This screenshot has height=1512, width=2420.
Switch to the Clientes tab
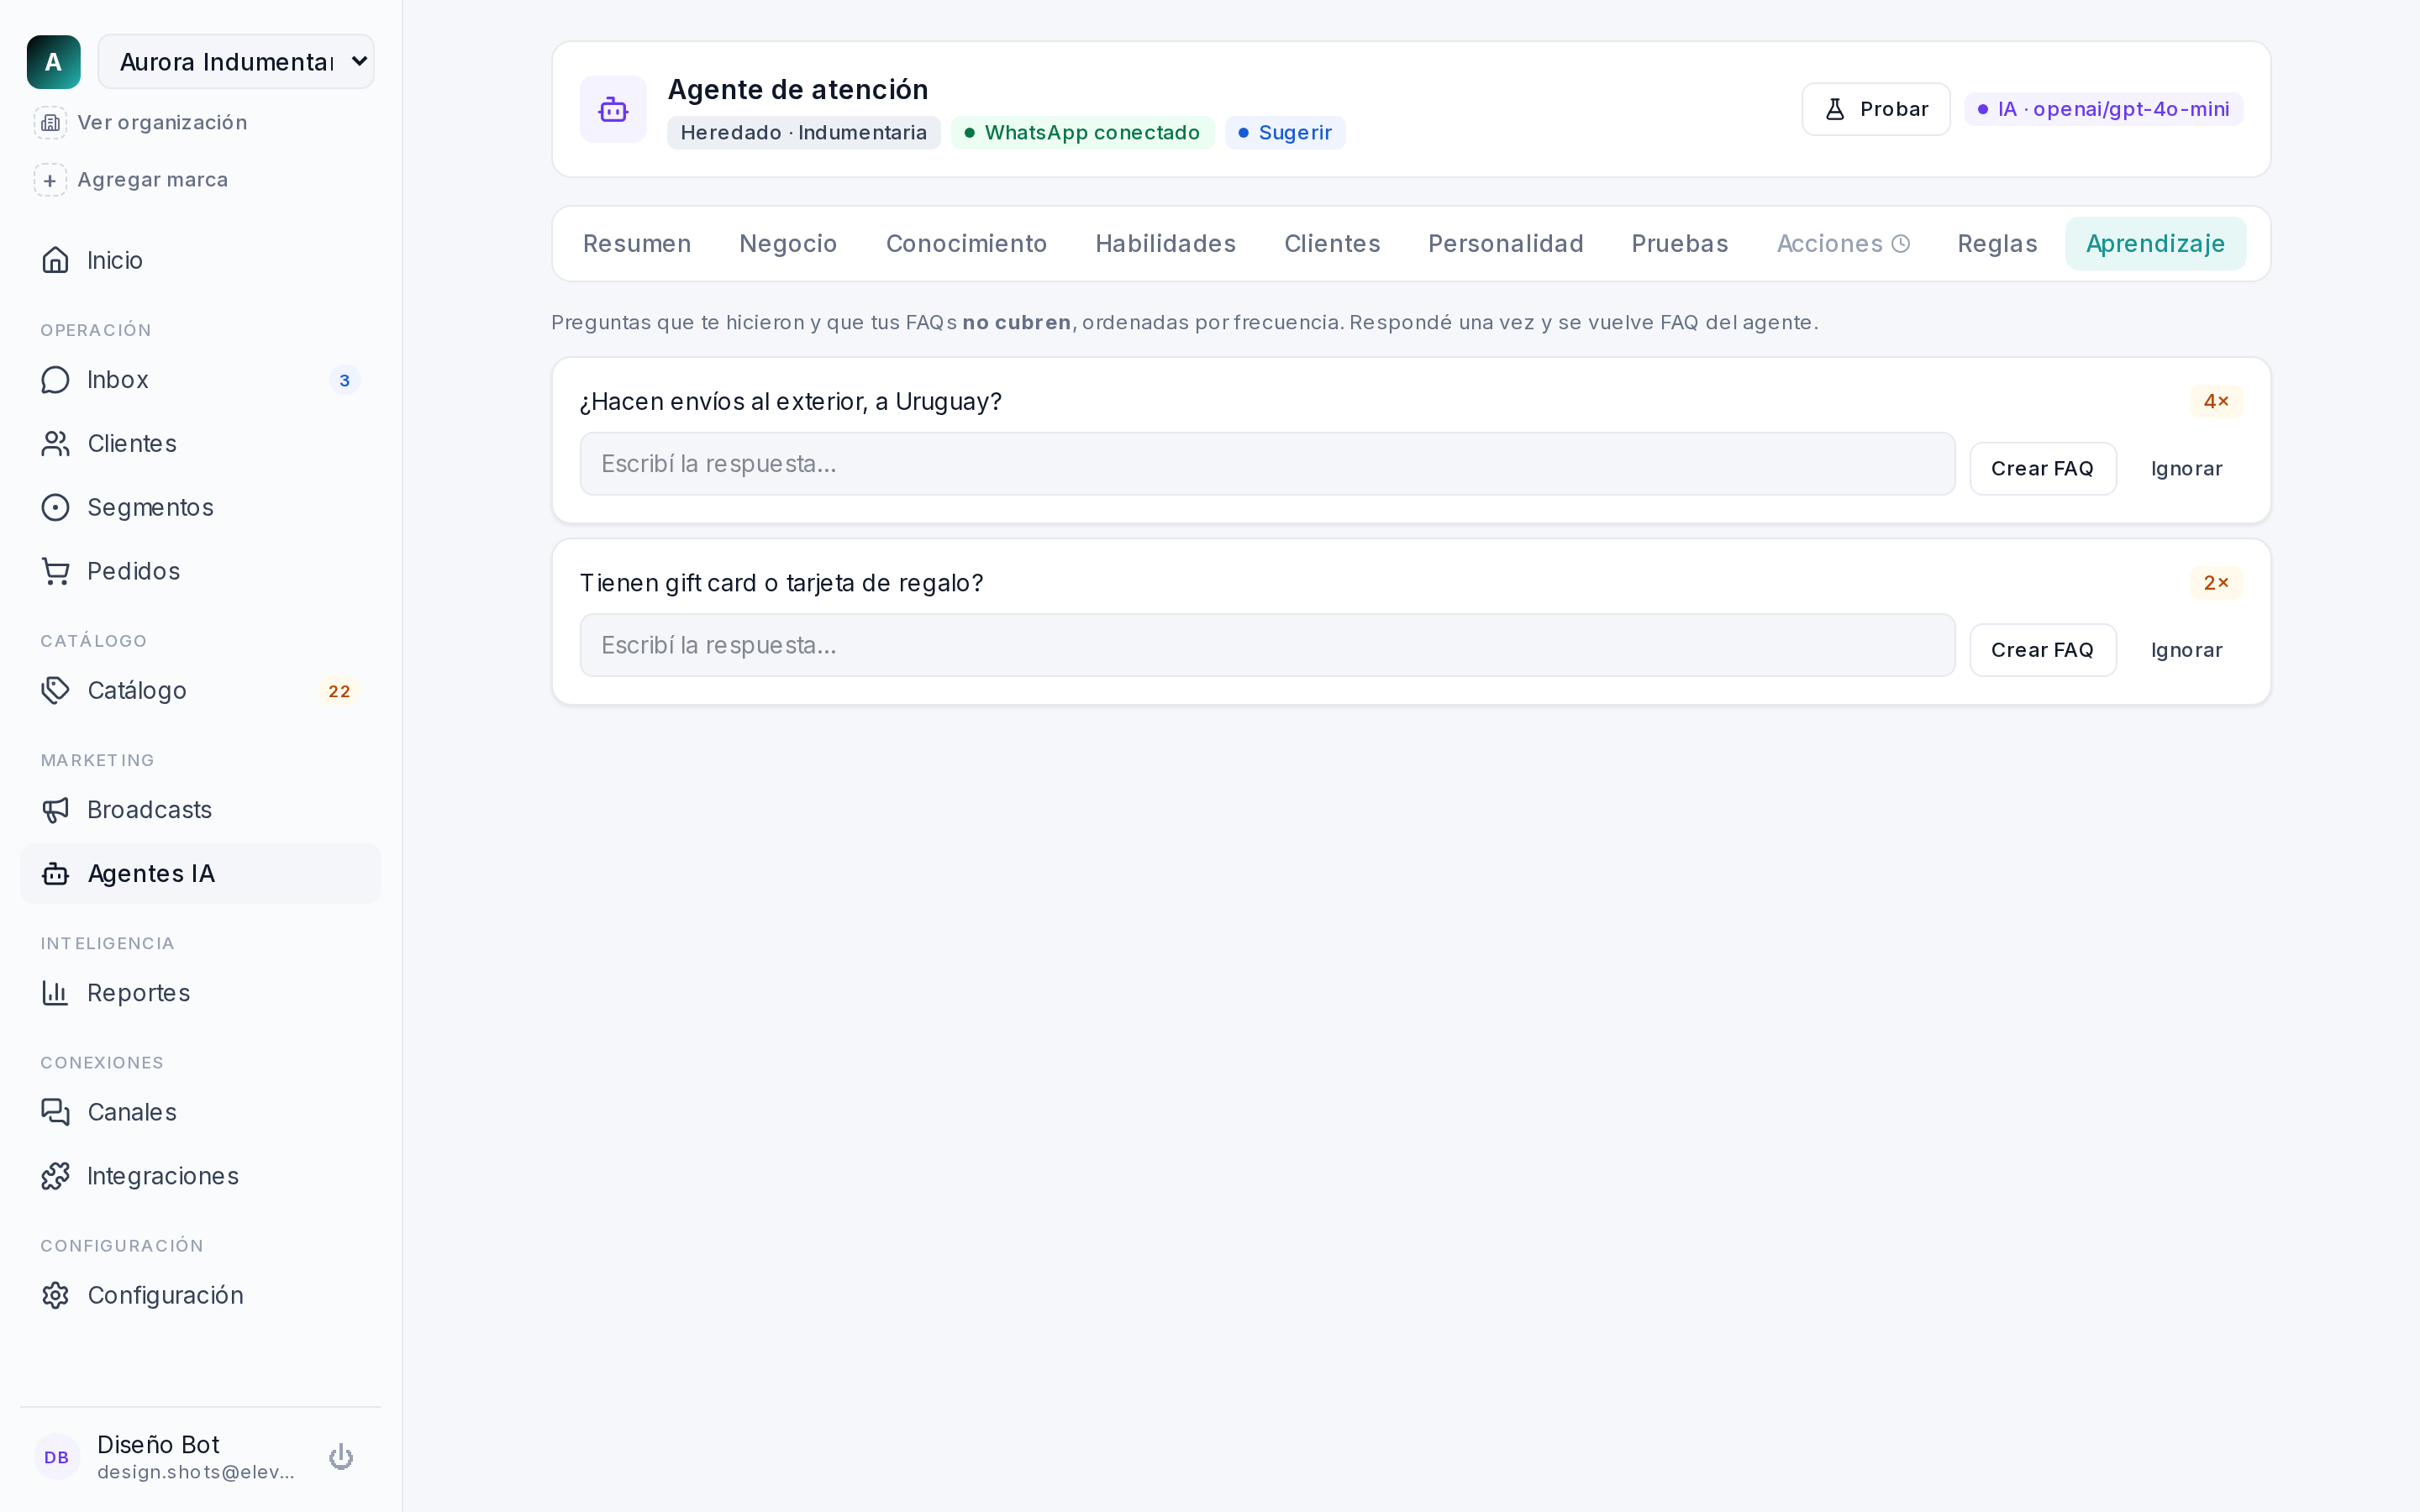point(1332,244)
